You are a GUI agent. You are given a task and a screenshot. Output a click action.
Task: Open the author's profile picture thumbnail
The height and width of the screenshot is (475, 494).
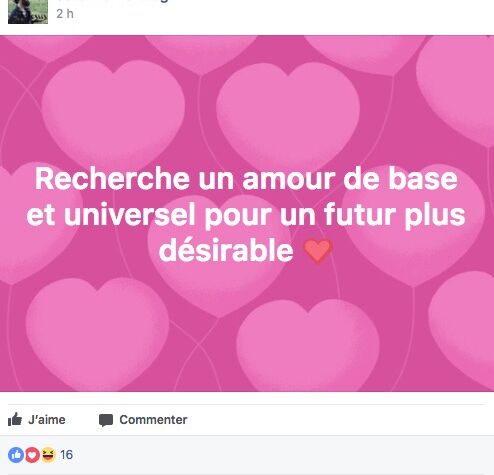(x=28, y=12)
